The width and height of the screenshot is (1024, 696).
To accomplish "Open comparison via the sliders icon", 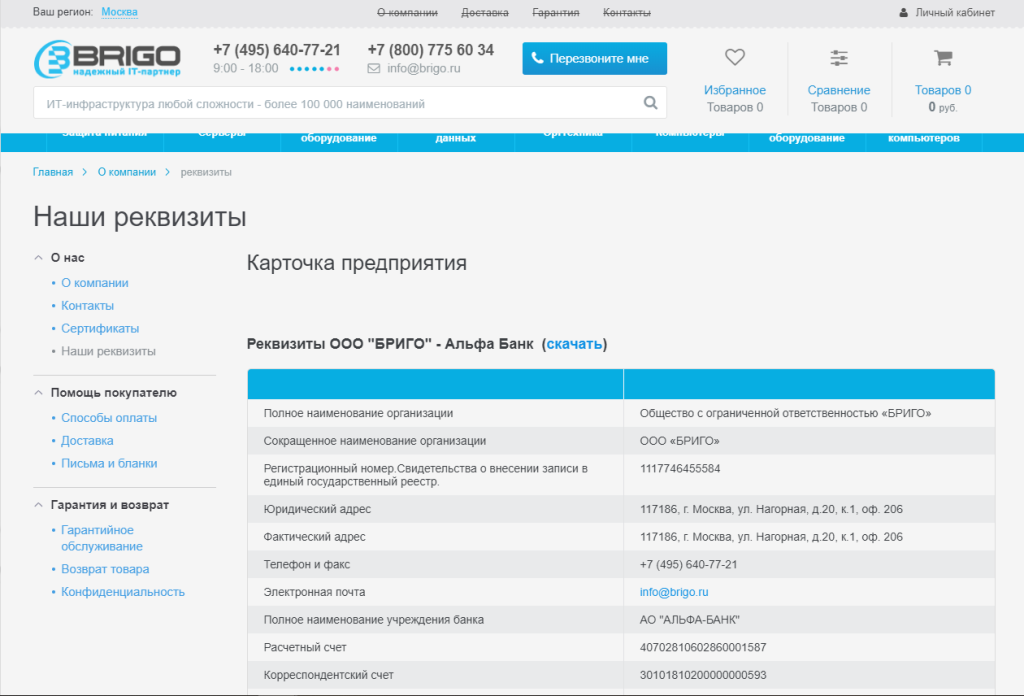I will 839,58.
